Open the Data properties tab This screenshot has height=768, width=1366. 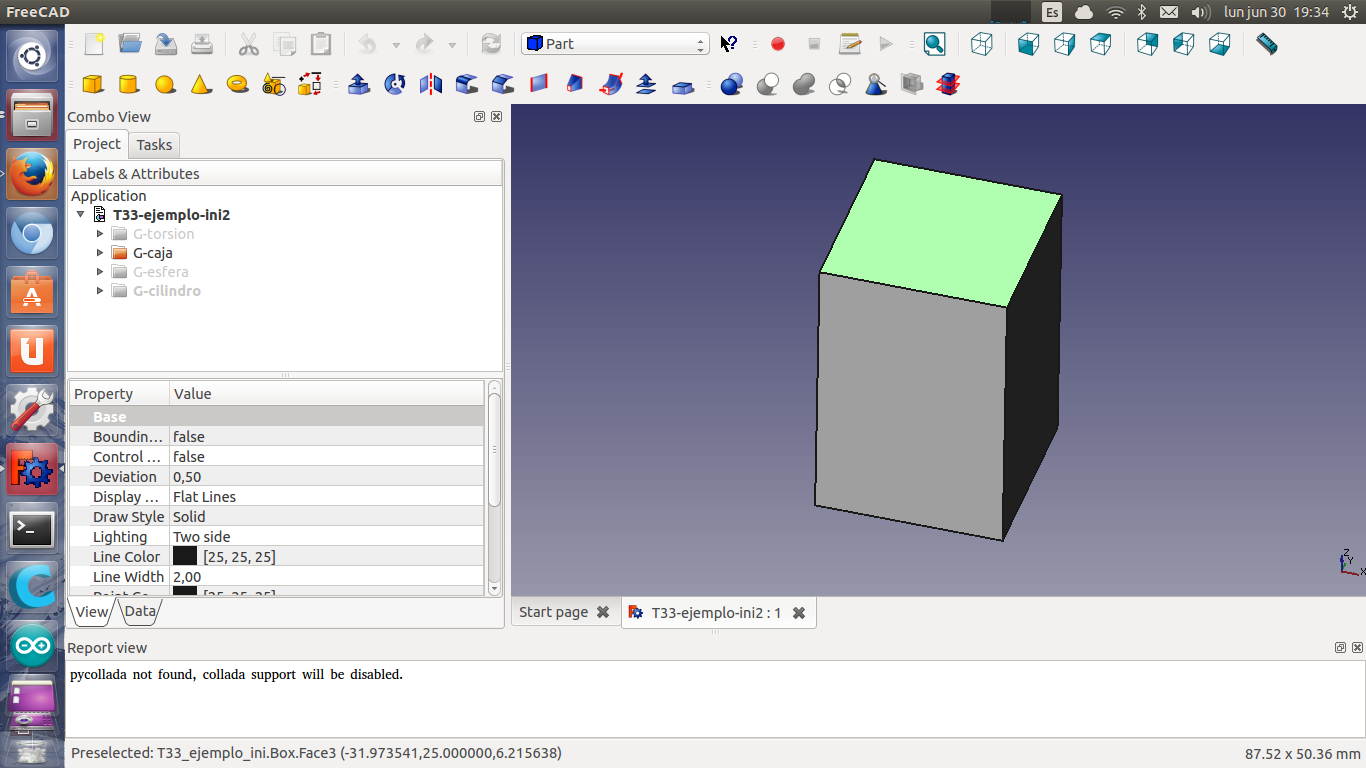point(140,611)
